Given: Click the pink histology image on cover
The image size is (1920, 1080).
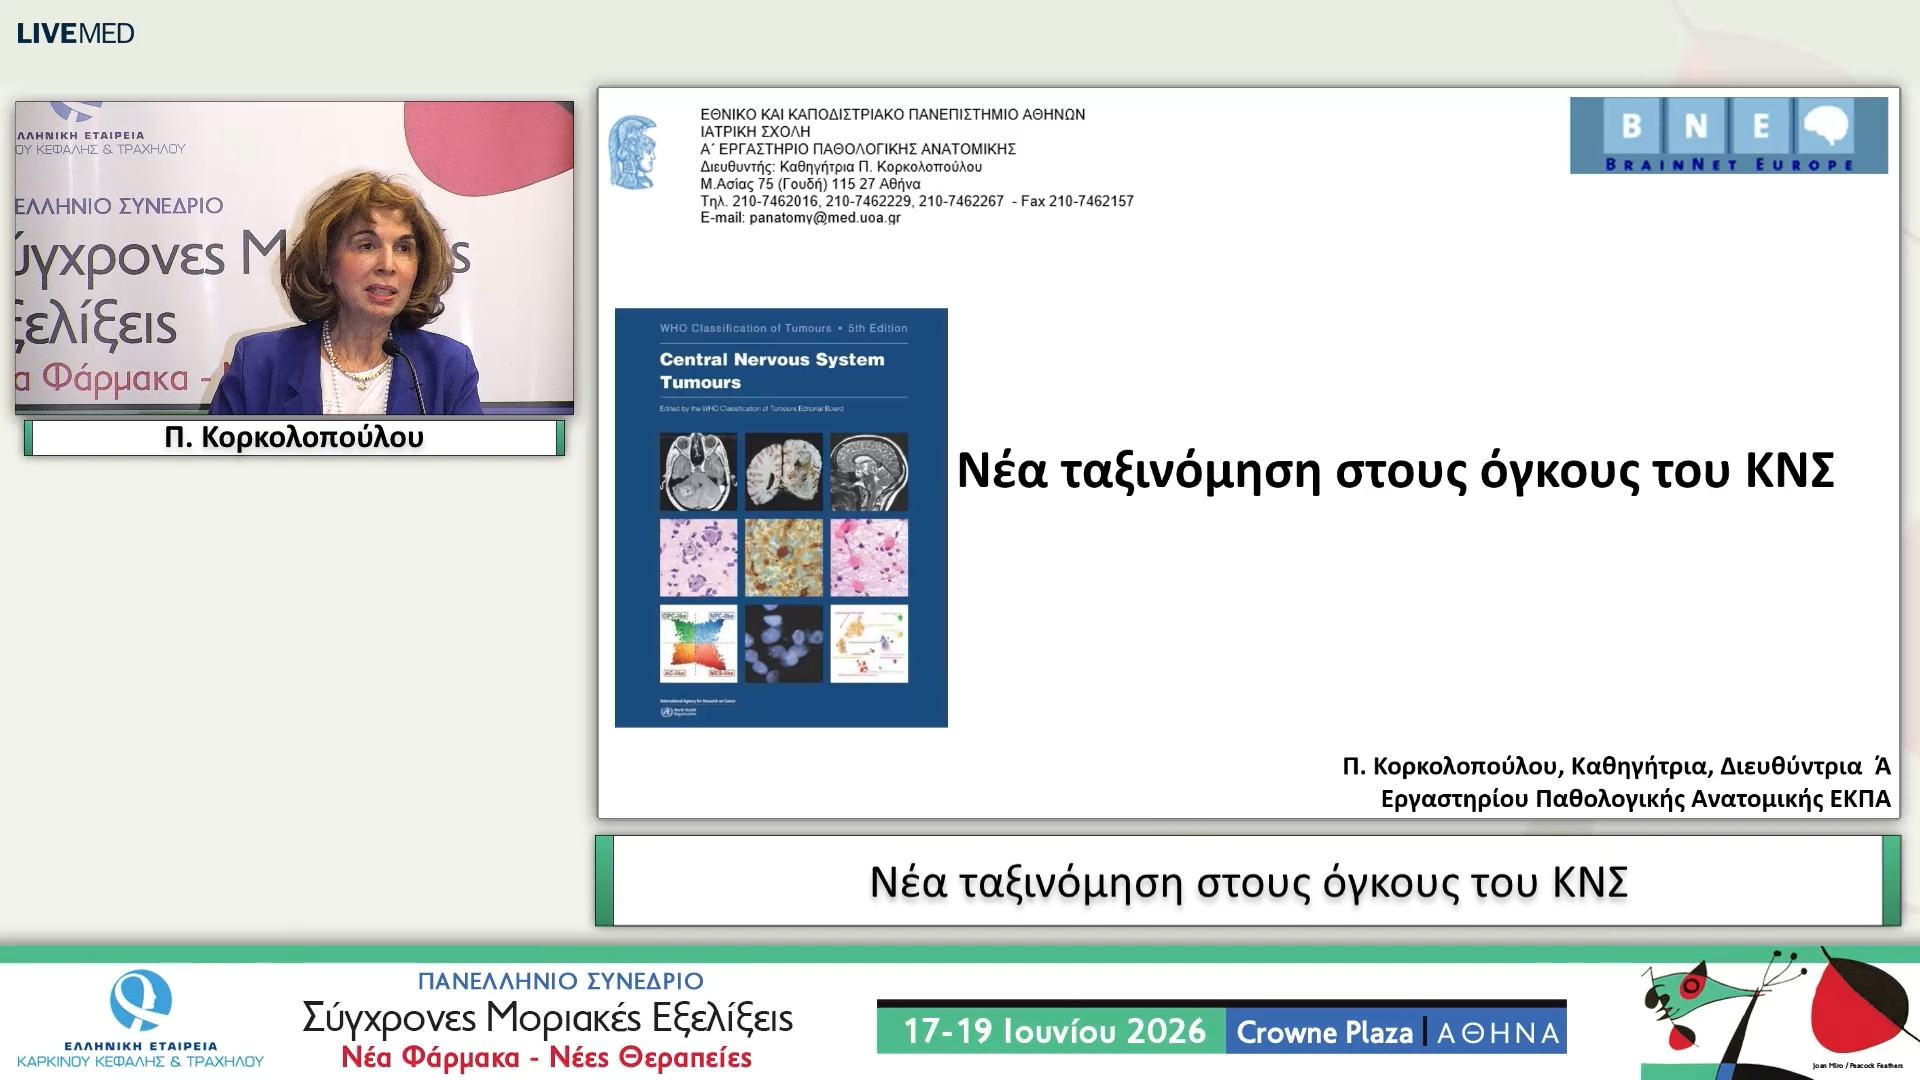Looking at the screenshot, I should pos(869,558).
